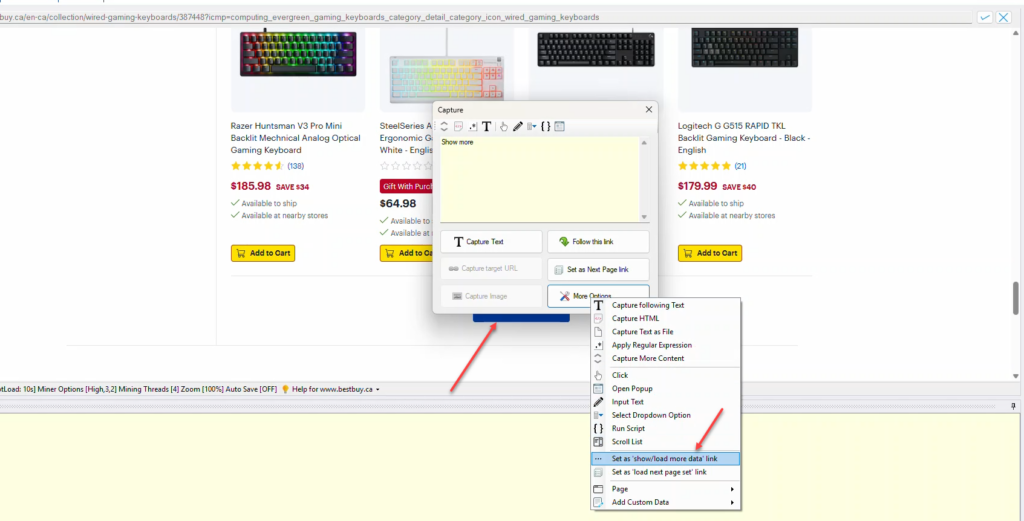Select Capture More Content menu entry
Image resolution: width=1024 pixels, height=521 pixels.
[665, 358]
